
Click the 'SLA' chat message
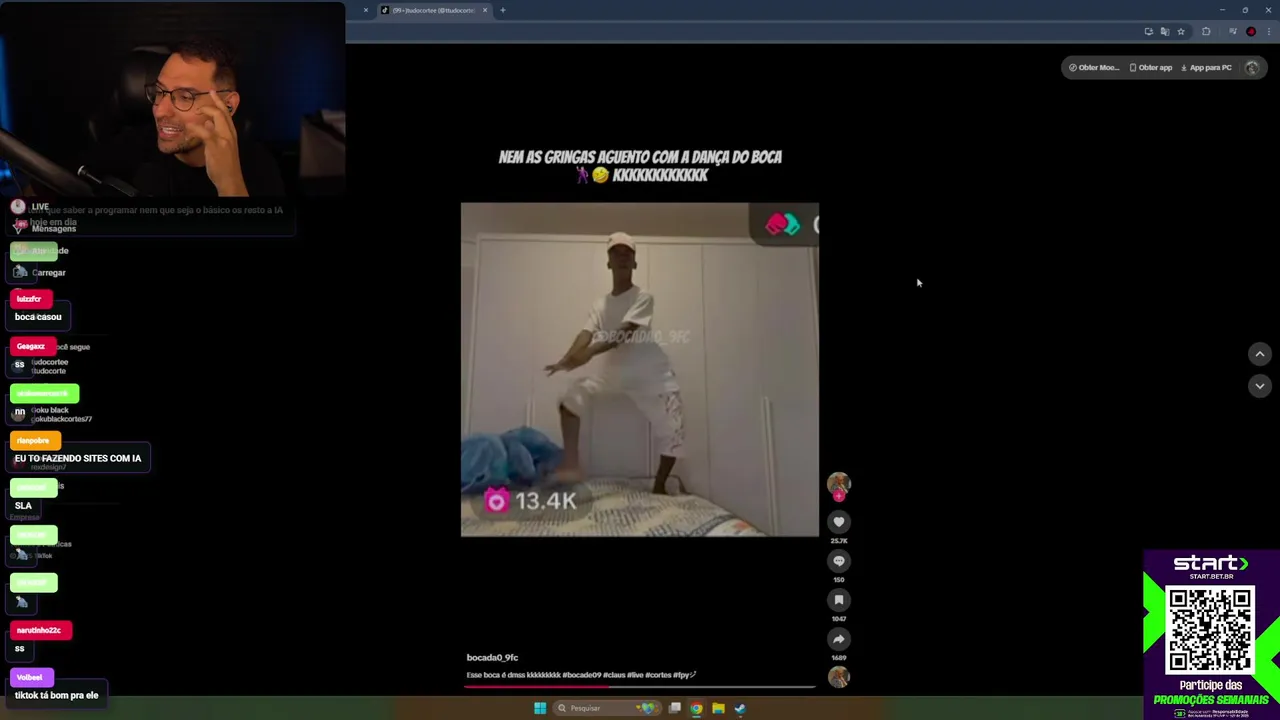click(x=23, y=506)
